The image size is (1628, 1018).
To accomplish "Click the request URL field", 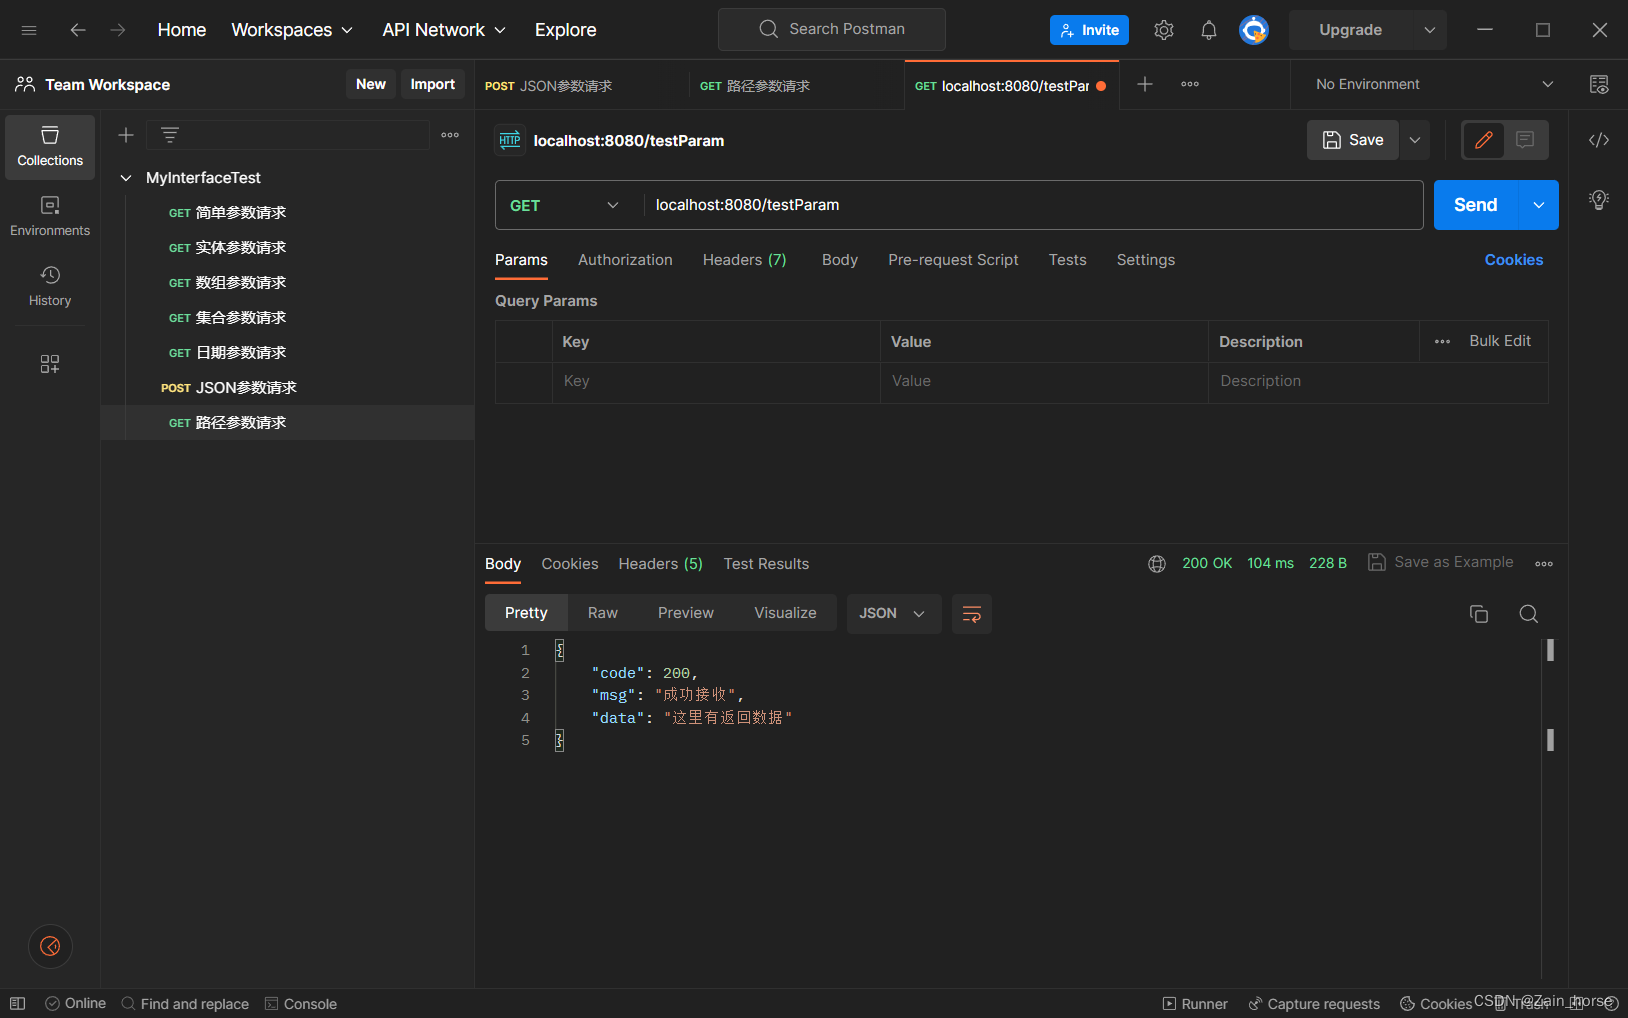I will pyautogui.click(x=1033, y=205).
